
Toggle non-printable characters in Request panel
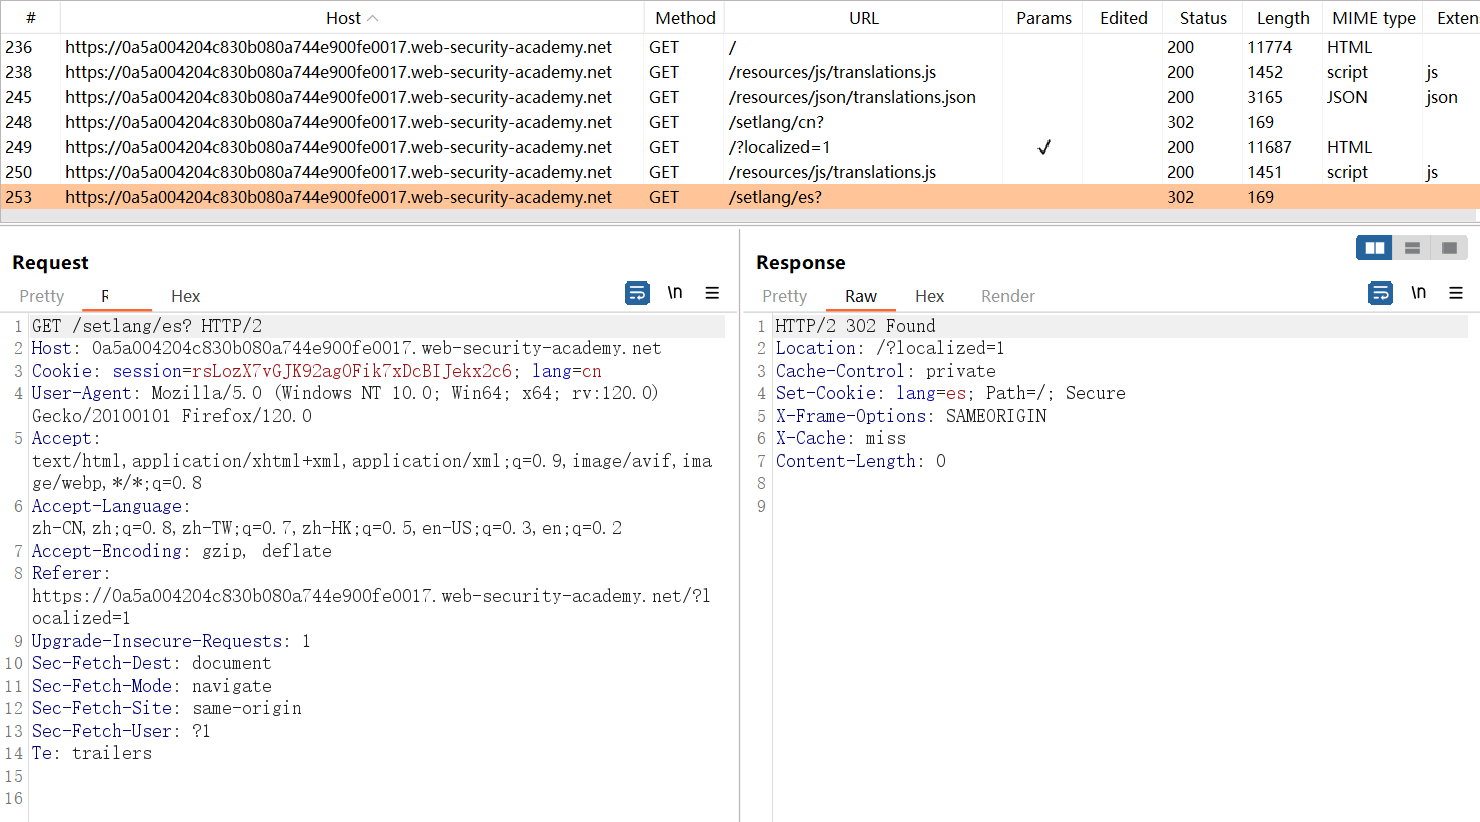[675, 293]
